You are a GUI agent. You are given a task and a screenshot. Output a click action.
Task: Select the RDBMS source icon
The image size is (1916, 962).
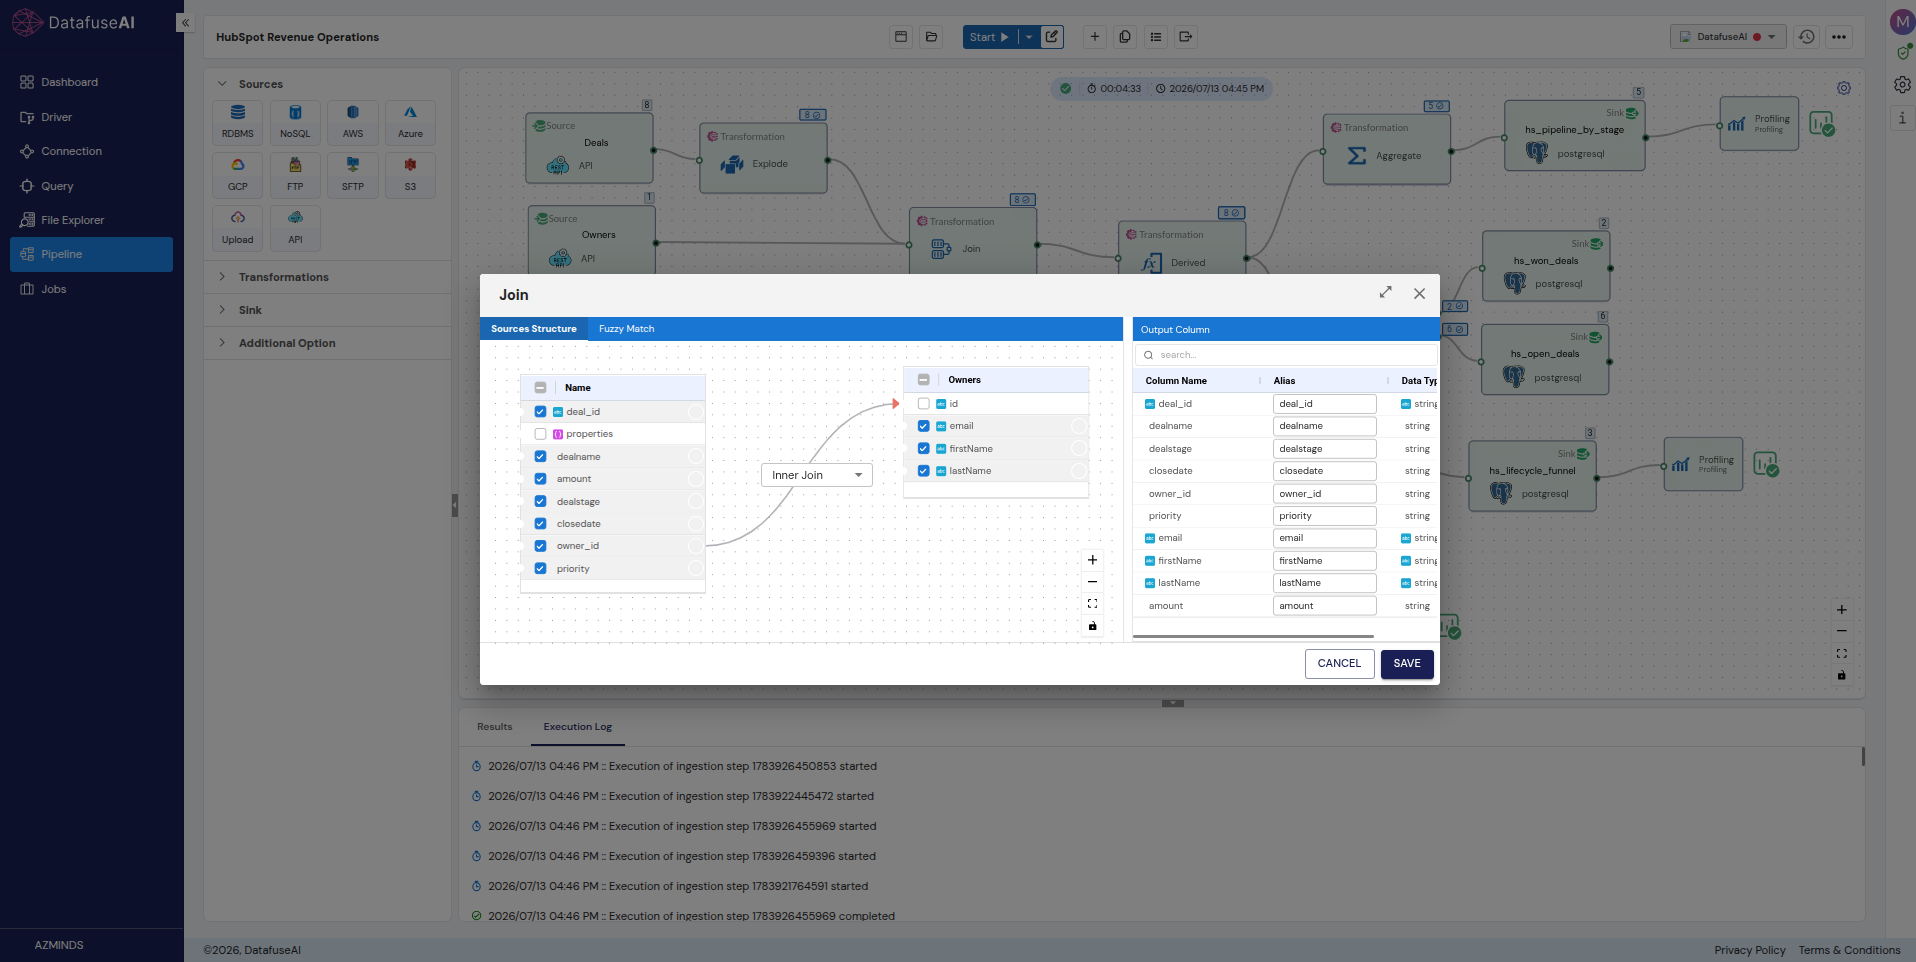237,121
